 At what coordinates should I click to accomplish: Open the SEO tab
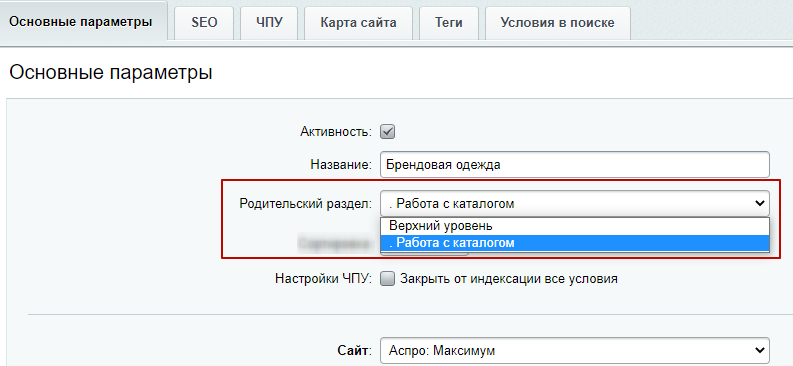point(204,23)
